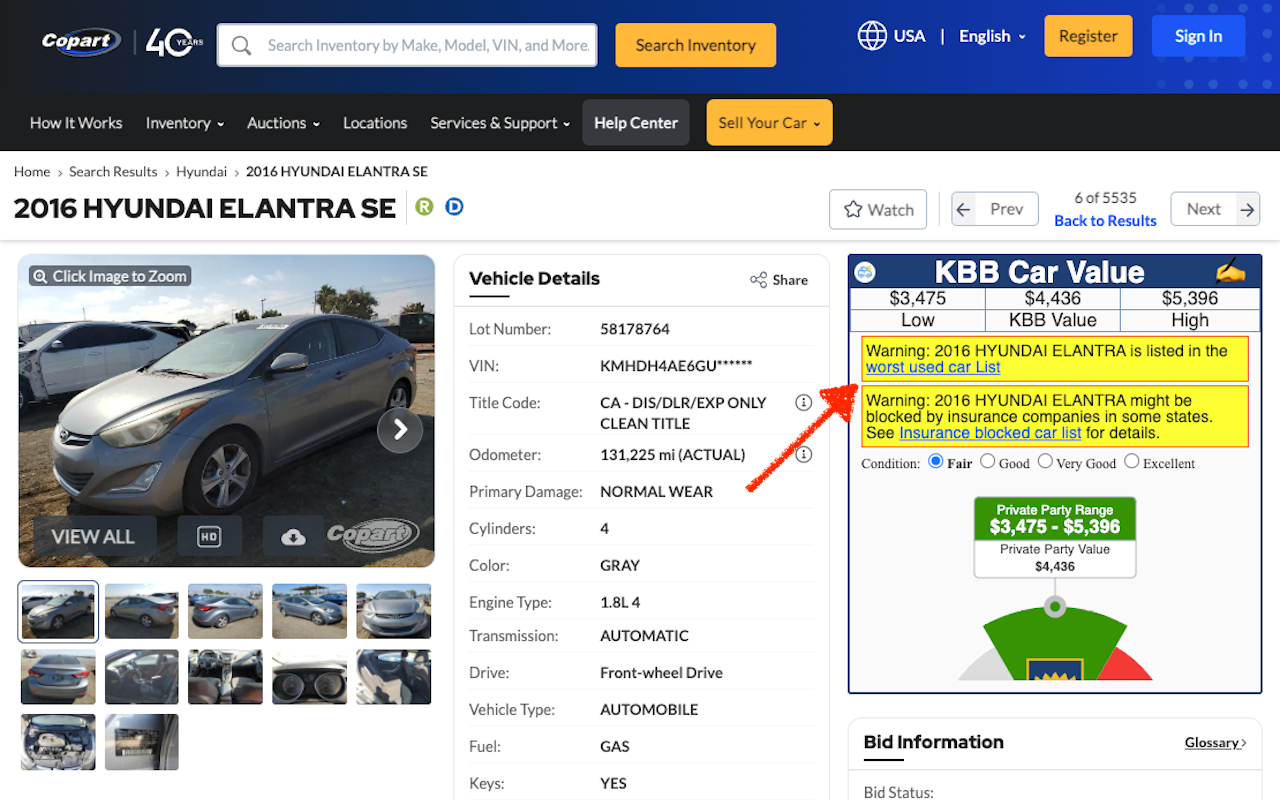Image resolution: width=1280 pixels, height=800 pixels.
Task: Select the Very Good condition radio
Action: [1045, 462]
